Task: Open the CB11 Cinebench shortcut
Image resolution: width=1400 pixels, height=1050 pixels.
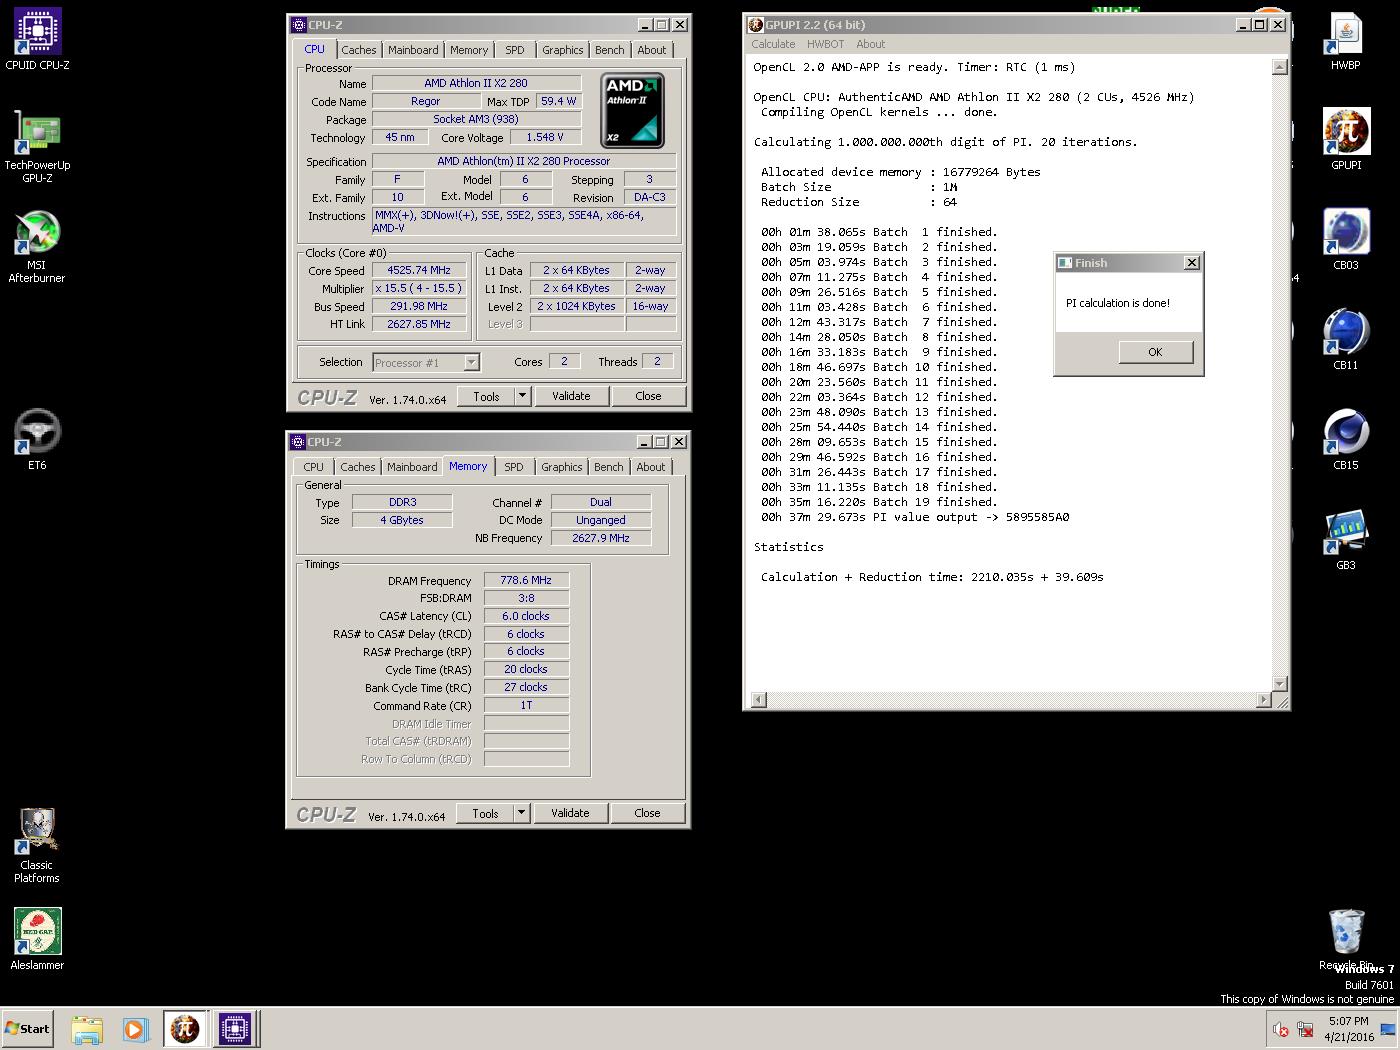Action: point(1345,339)
